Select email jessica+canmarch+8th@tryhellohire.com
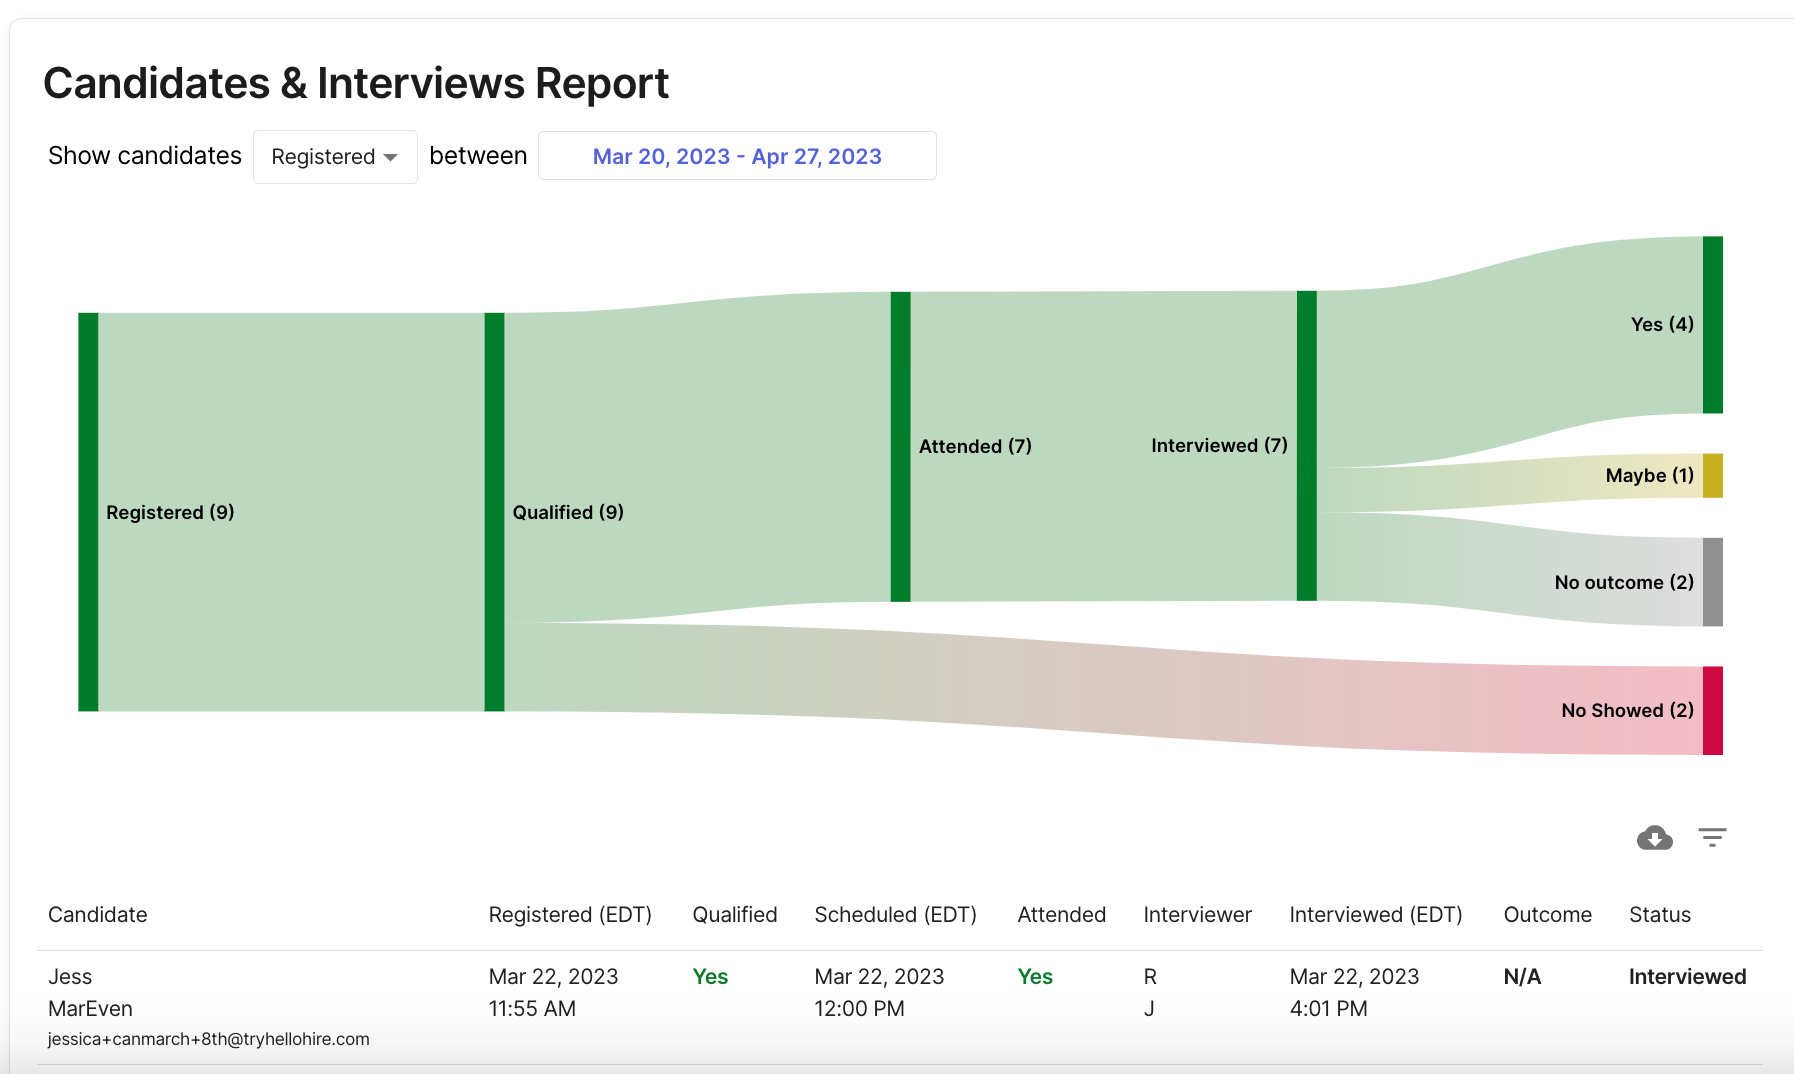This screenshot has height=1074, width=1794. click(209, 1039)
